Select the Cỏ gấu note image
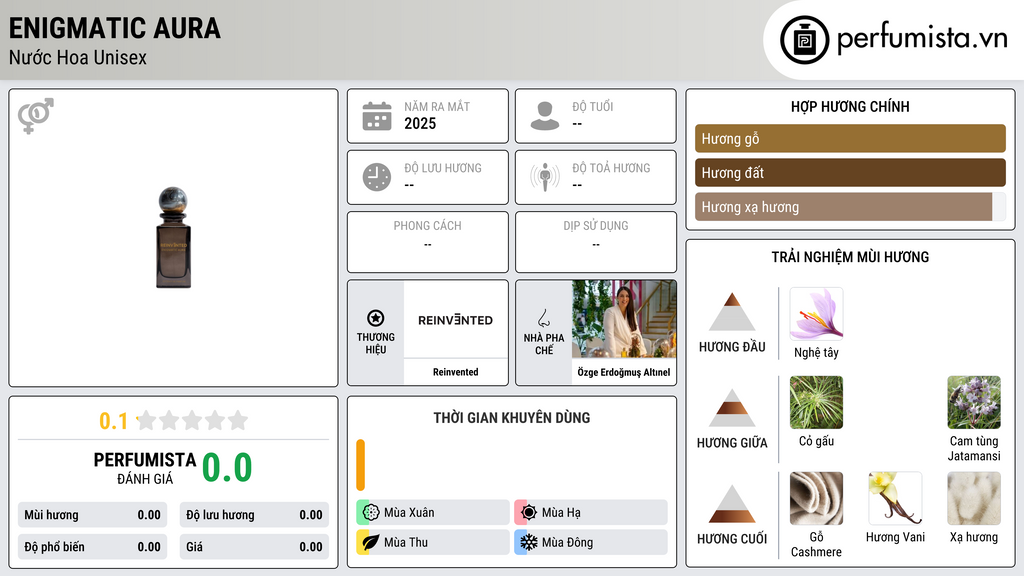 point(816,402)
